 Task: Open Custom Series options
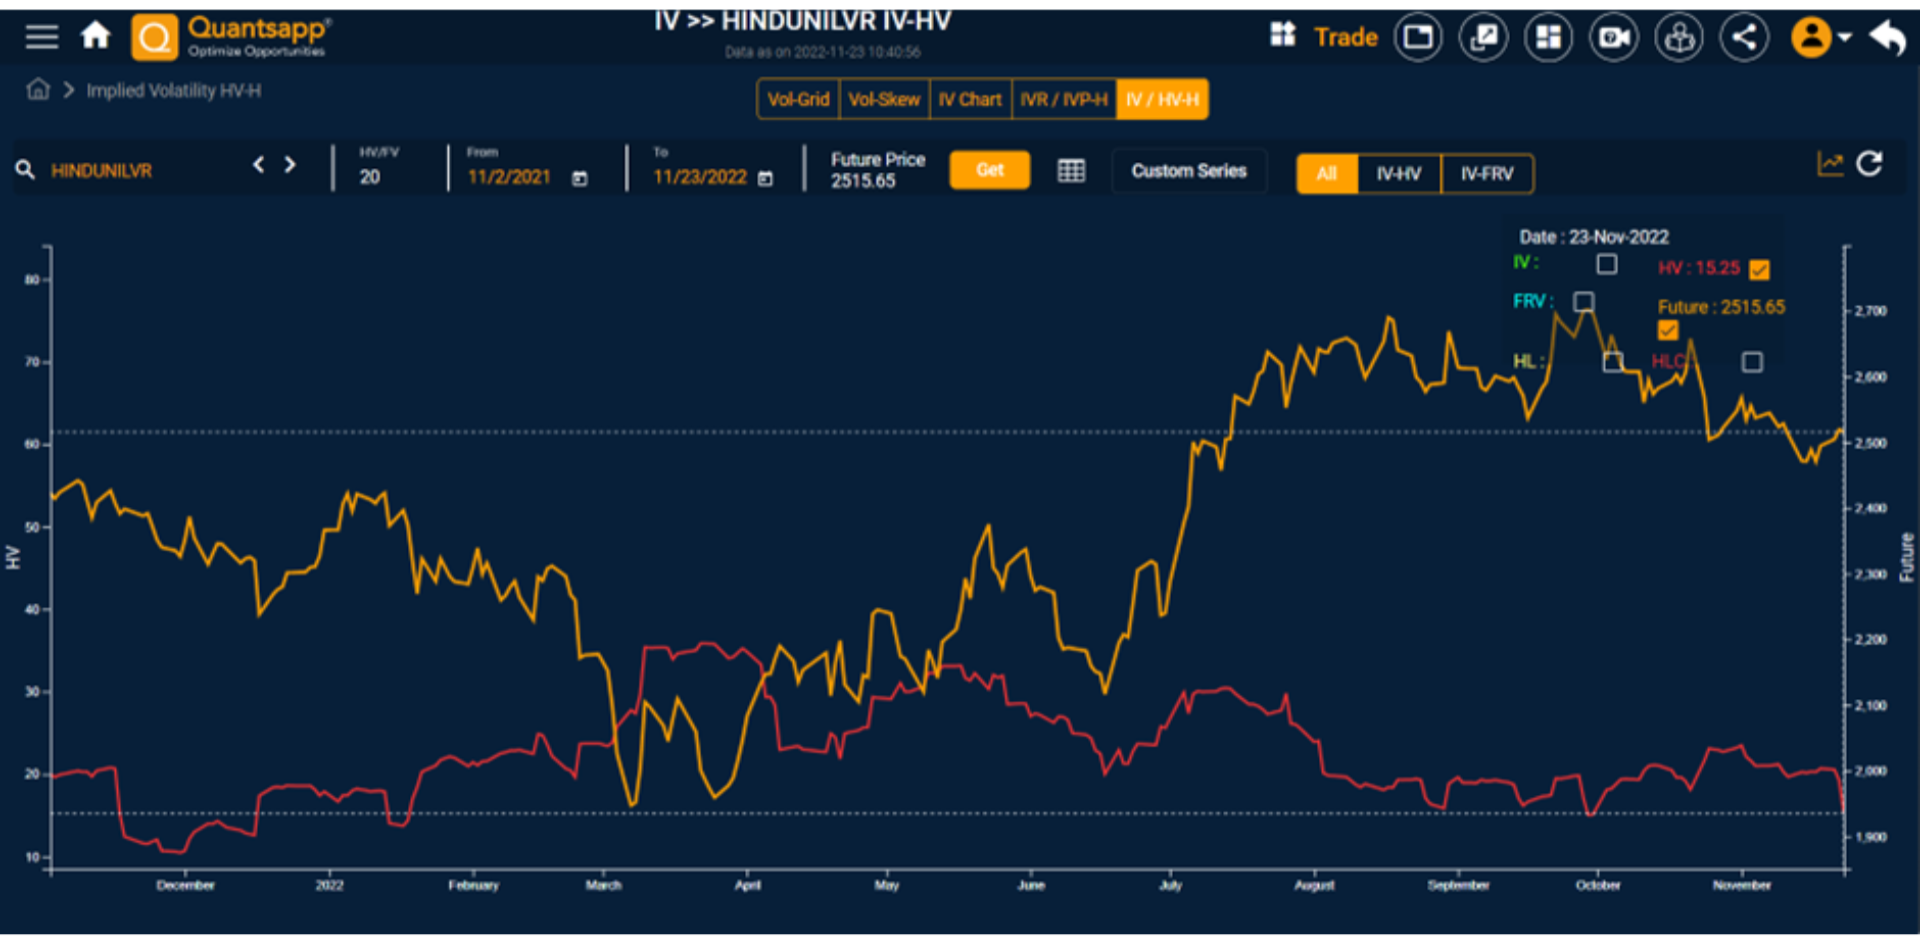[1189, 170]
